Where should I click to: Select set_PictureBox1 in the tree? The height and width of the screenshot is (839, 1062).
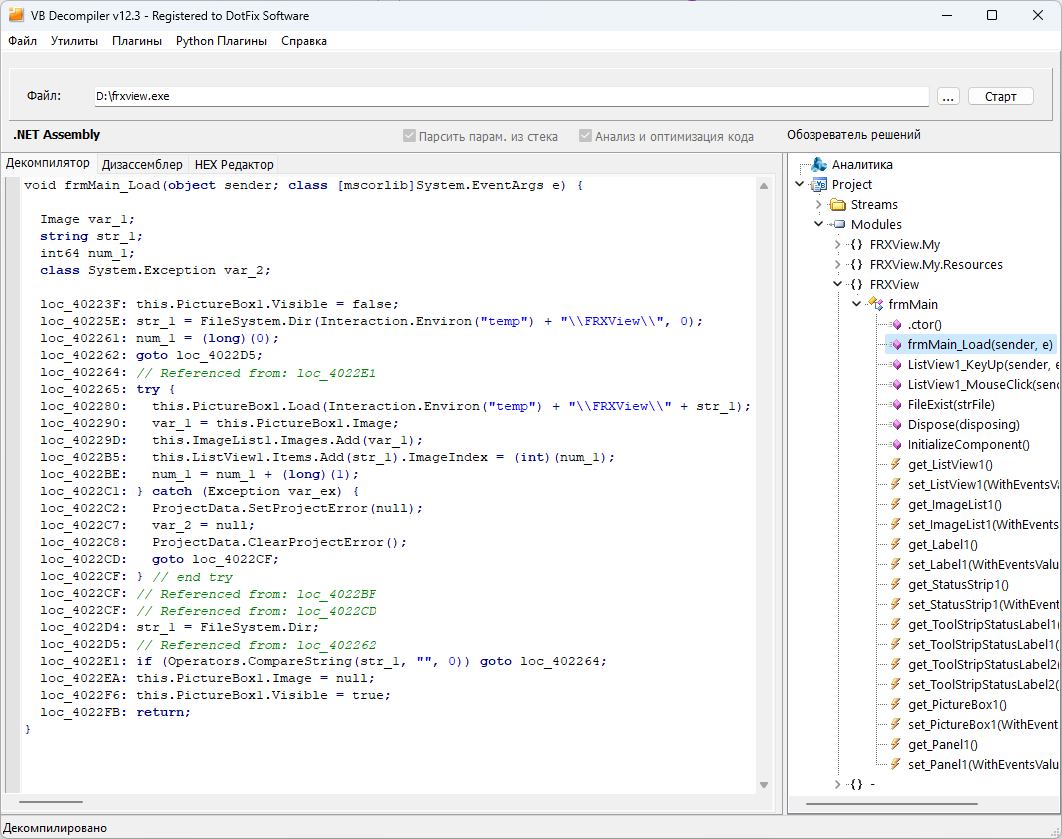(x=983, y=724)
